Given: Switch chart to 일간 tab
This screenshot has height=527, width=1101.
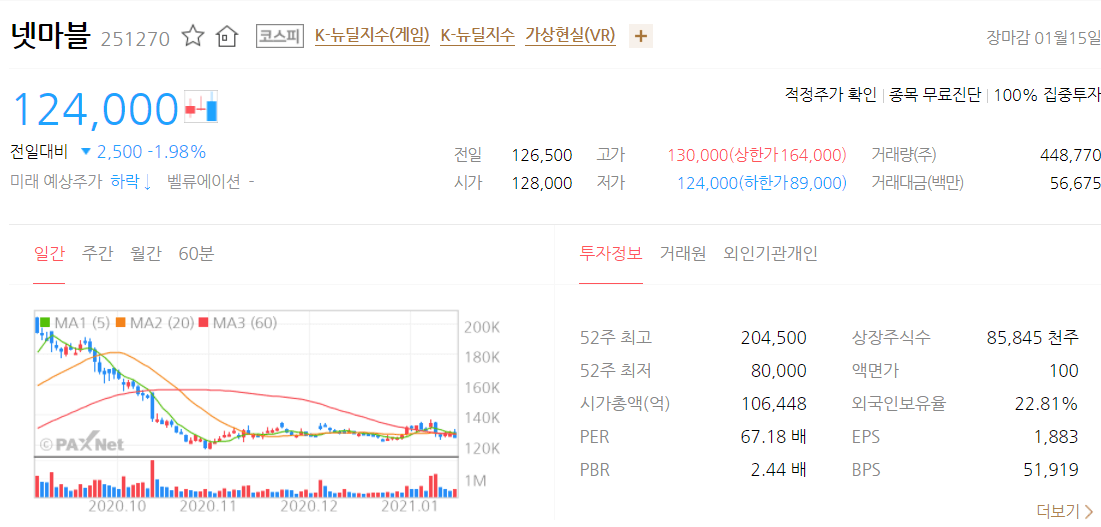Looking at the screenshot, I should (49, 253).
